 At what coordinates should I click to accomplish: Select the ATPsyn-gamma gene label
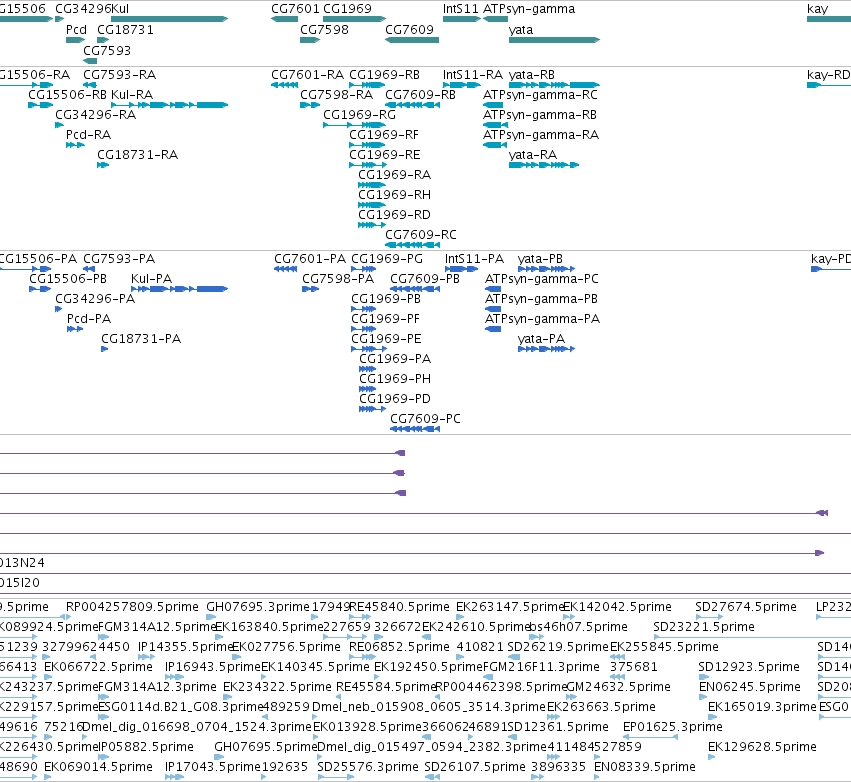tap(529, 9)
